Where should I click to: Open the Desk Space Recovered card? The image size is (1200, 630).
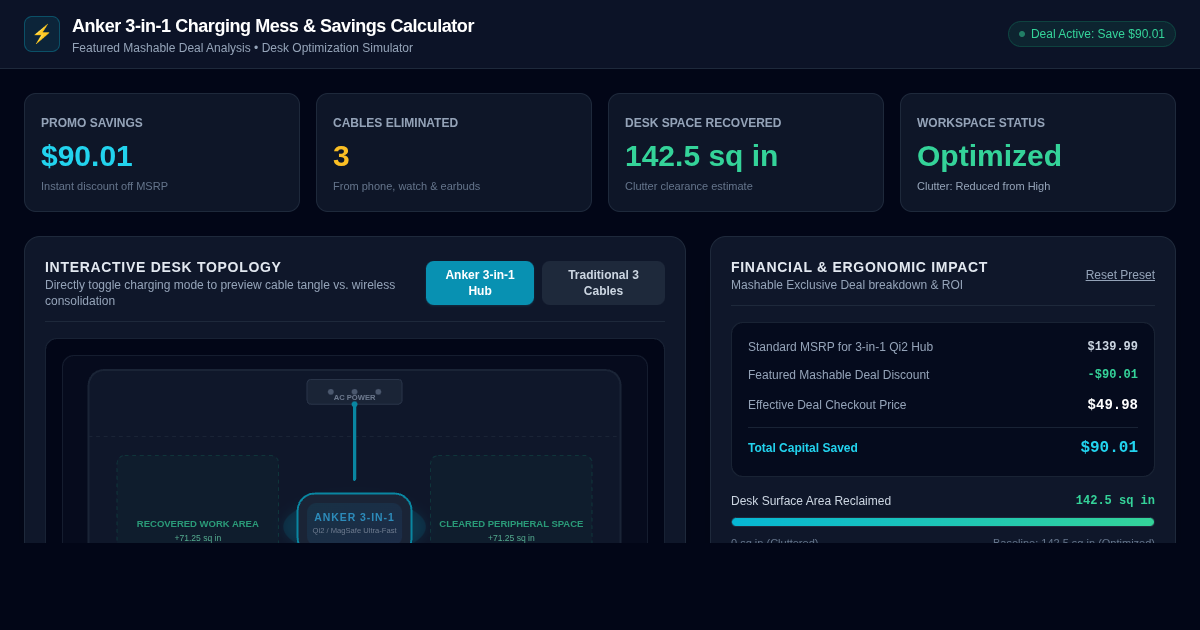point(746,152)
